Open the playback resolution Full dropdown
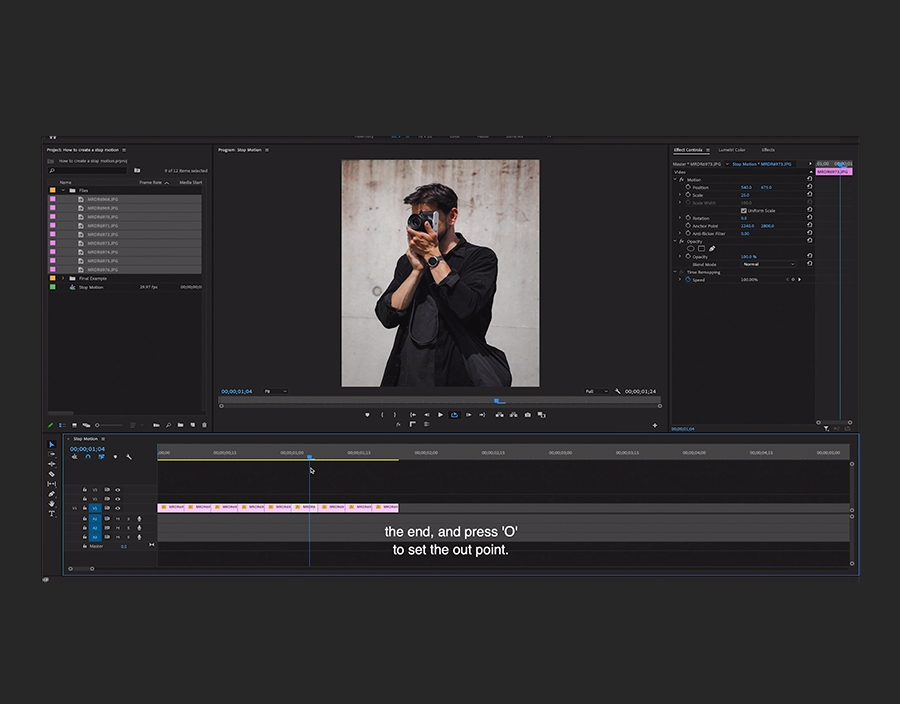Viewport: 900px width, 704px height. pos(596,391)
